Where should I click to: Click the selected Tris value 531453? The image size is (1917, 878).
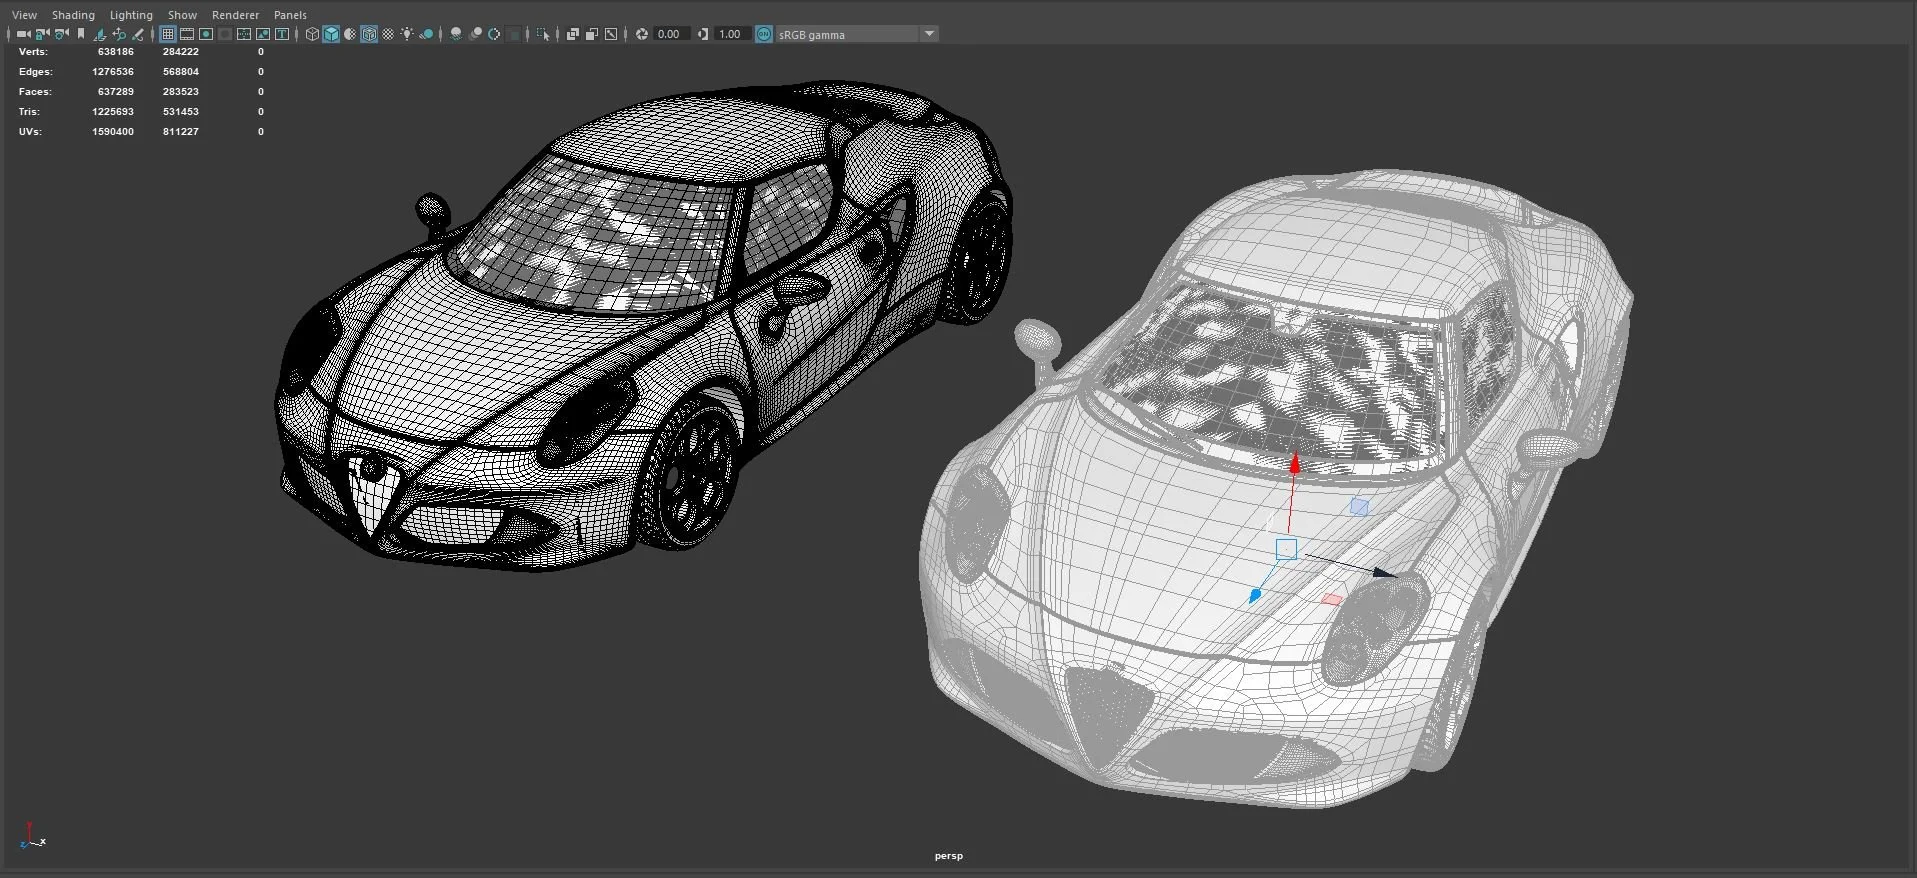[x=180, y=112]
